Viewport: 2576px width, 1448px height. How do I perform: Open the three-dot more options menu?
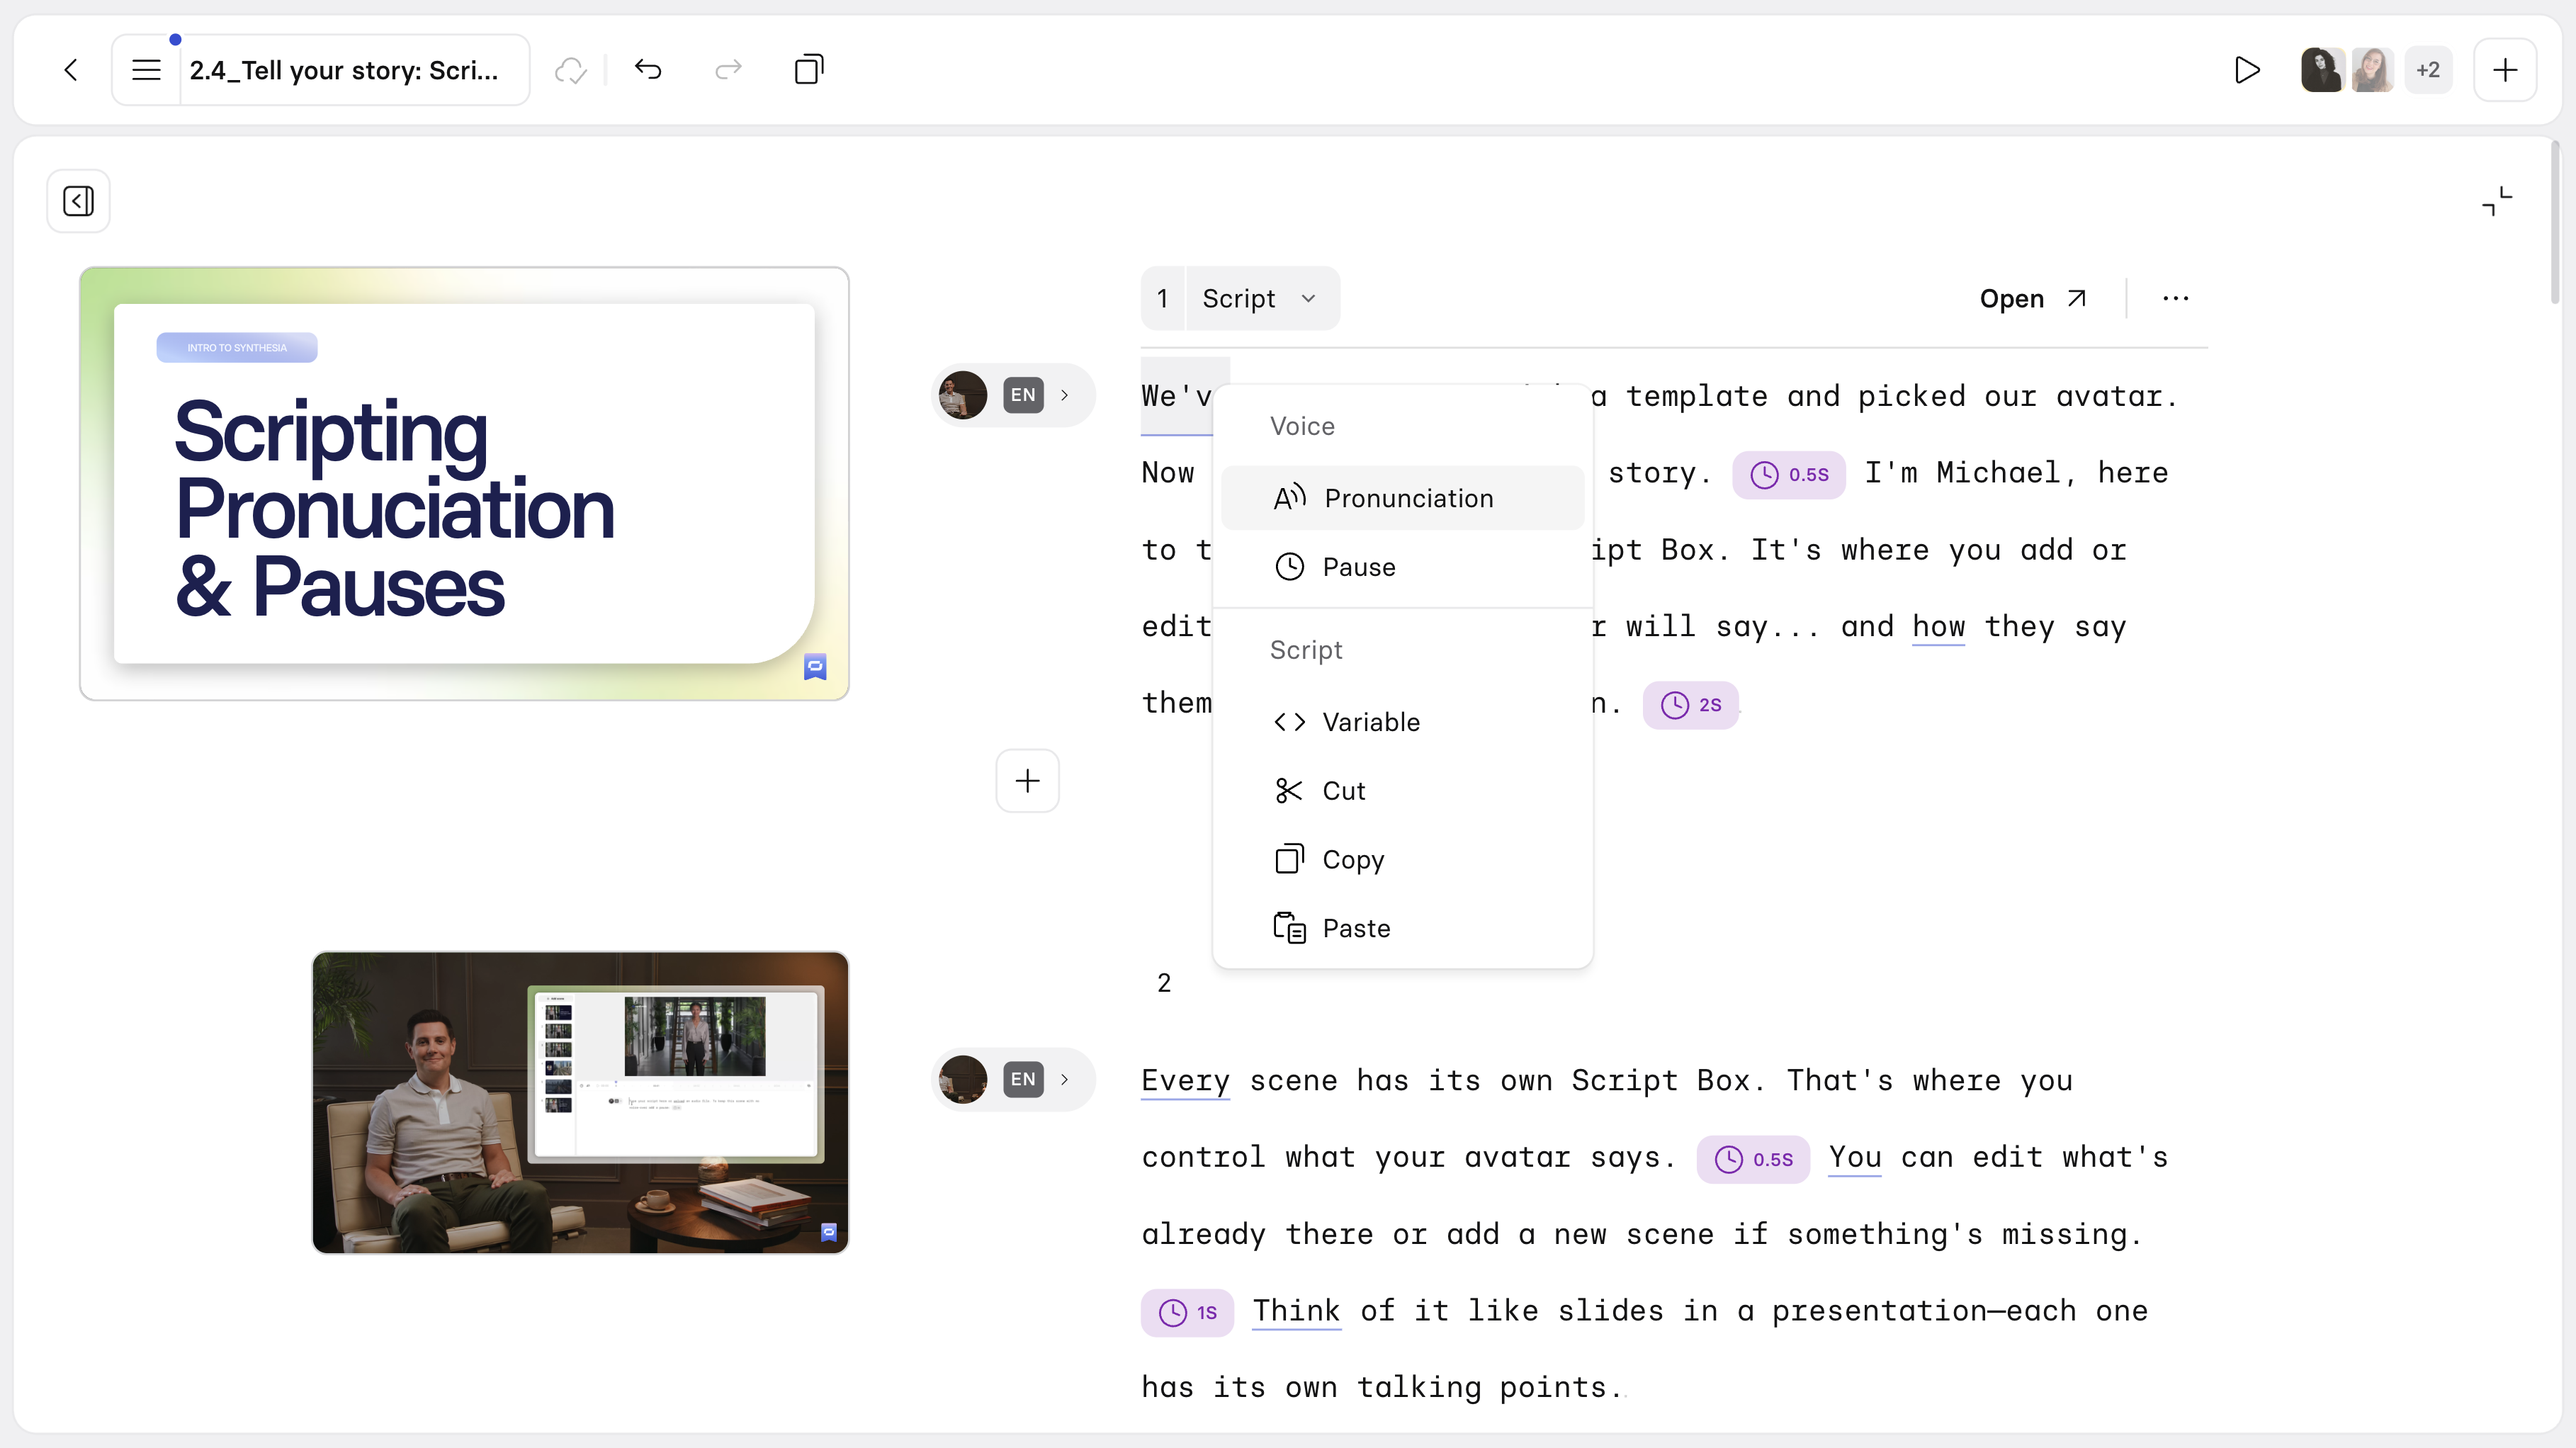(x=2175, y=299)
